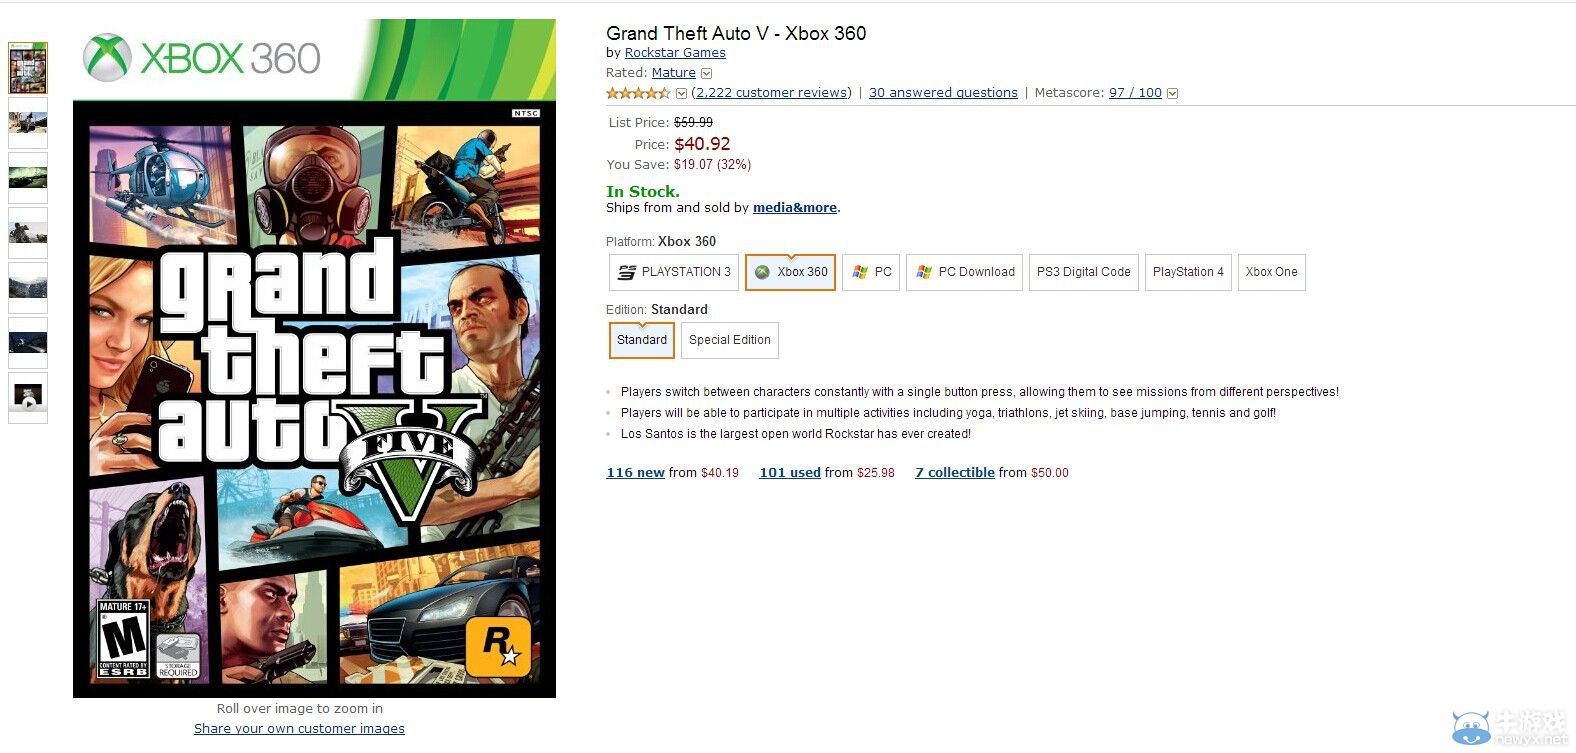
Task: Pick the PS3 Digital Code platform
Action: coord(1083,272)
